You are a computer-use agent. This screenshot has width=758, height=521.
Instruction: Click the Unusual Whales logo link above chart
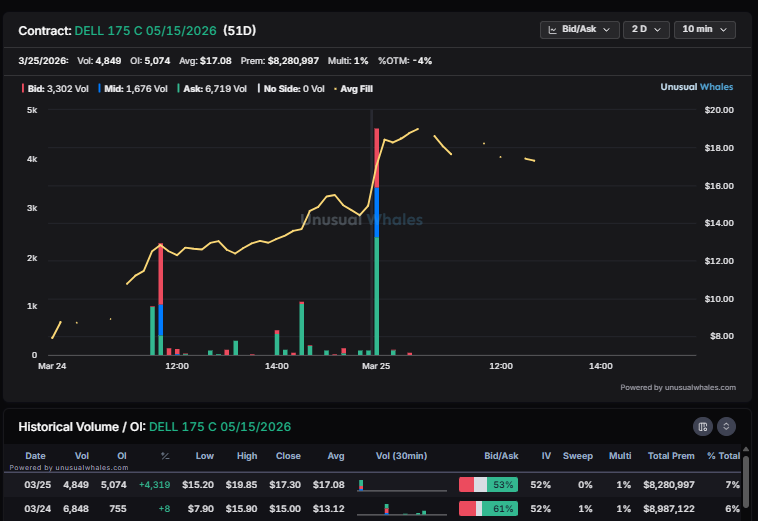(x=697, y=87)
